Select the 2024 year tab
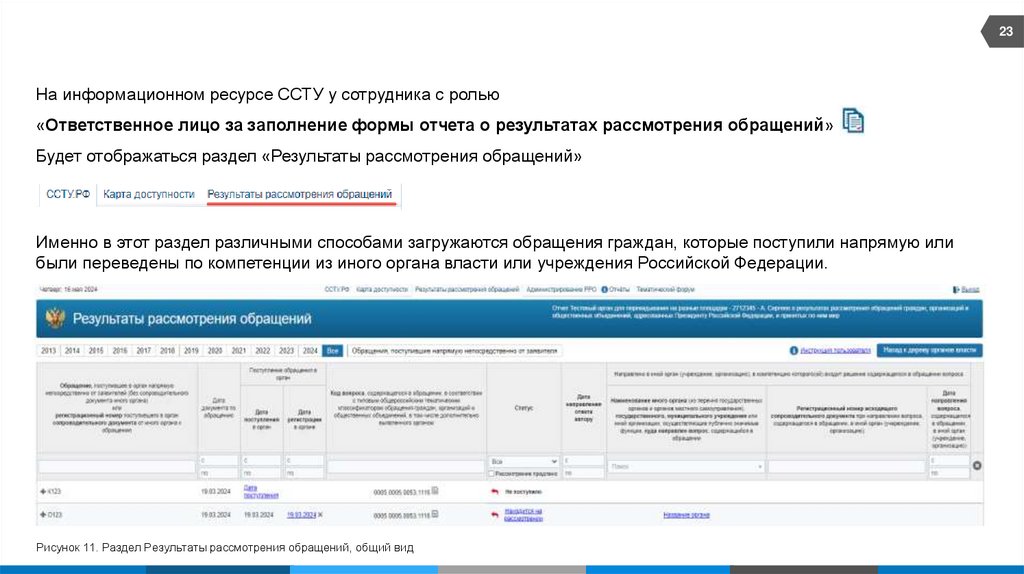This screenshot has height=574, width=1024. [310, 351]
